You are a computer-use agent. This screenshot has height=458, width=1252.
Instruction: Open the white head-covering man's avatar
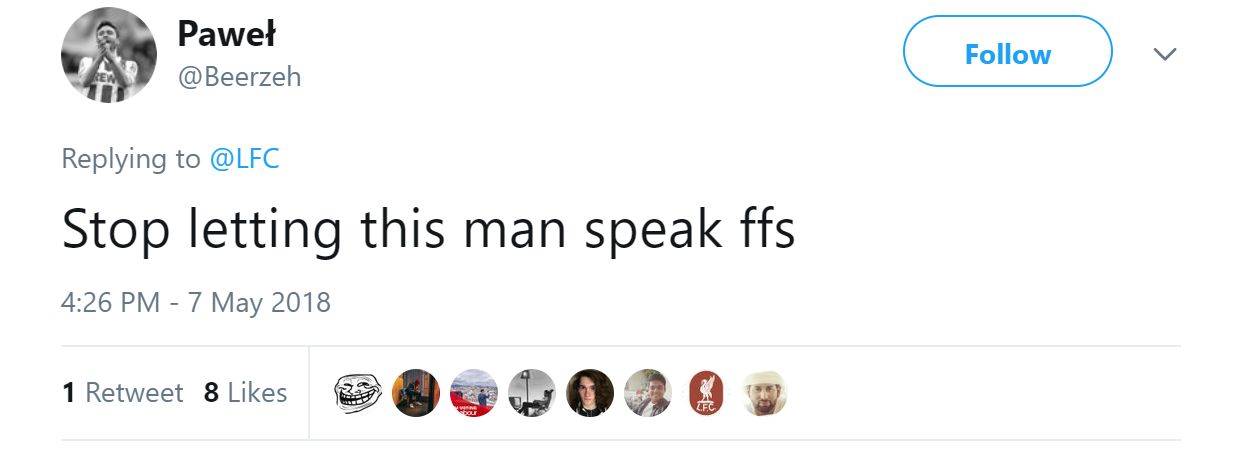pos(764,393)
